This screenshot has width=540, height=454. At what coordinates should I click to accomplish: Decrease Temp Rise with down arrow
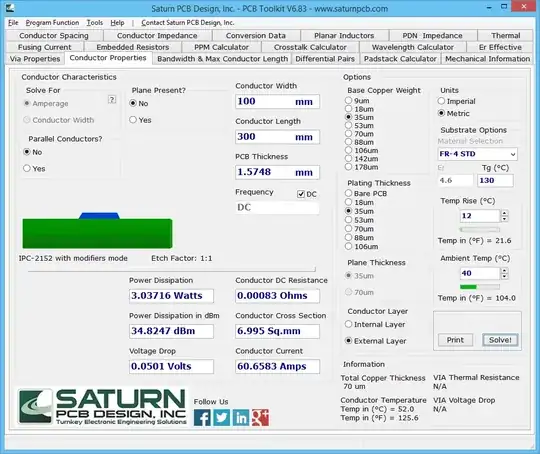pos(505,219)
